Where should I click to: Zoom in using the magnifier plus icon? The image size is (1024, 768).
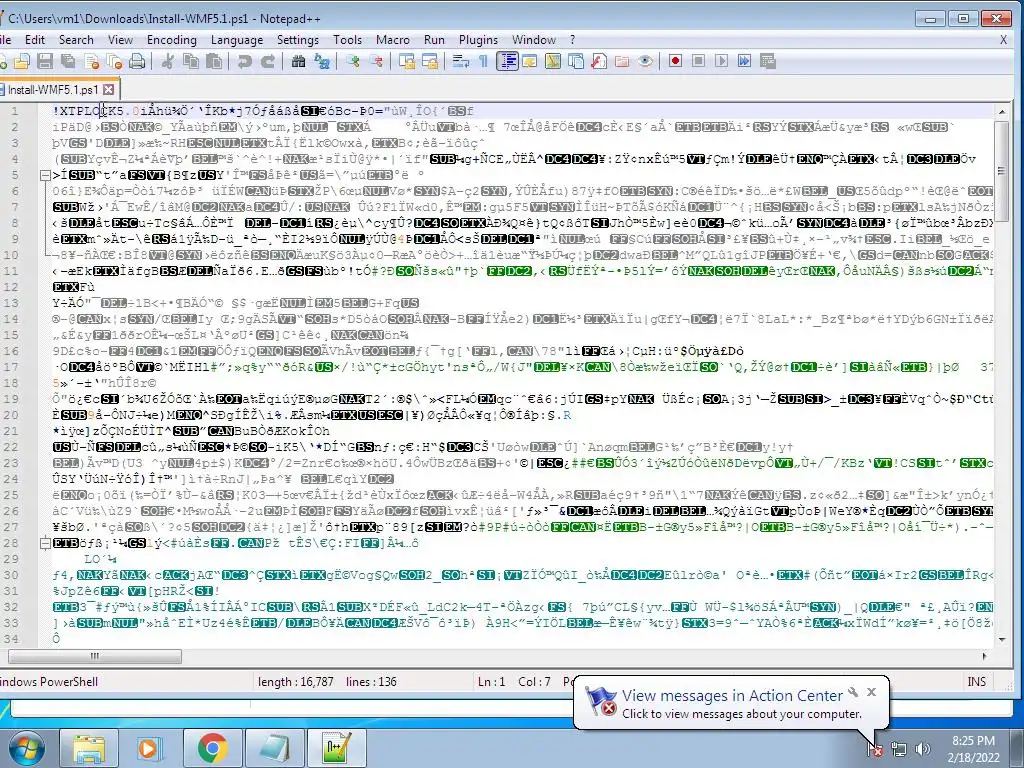point(353,61)
